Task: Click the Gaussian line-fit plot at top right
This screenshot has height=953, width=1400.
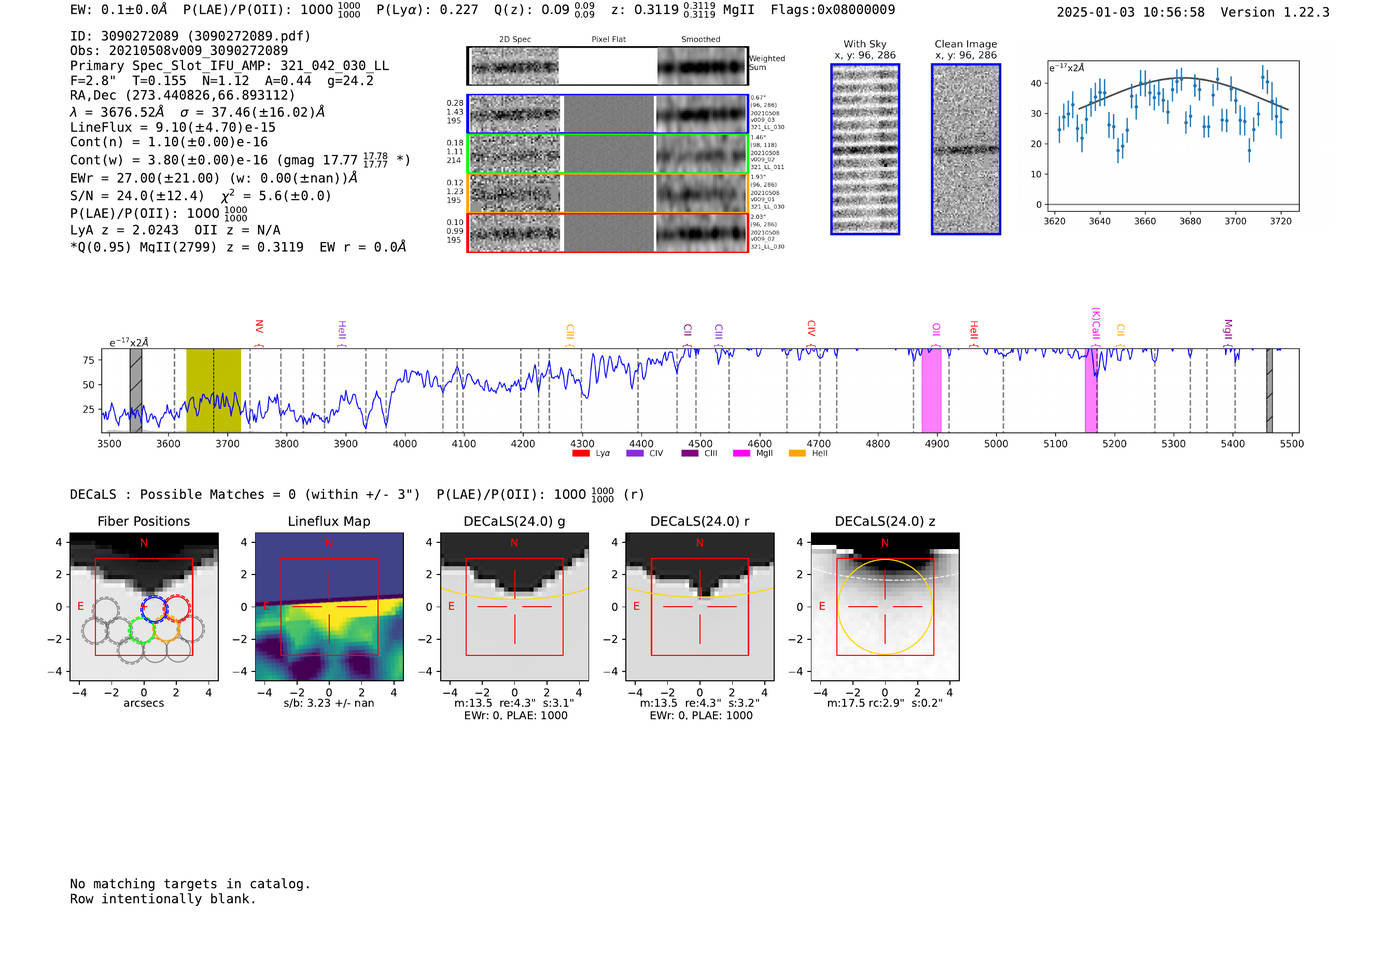Action: click(x=1171, y=136)
